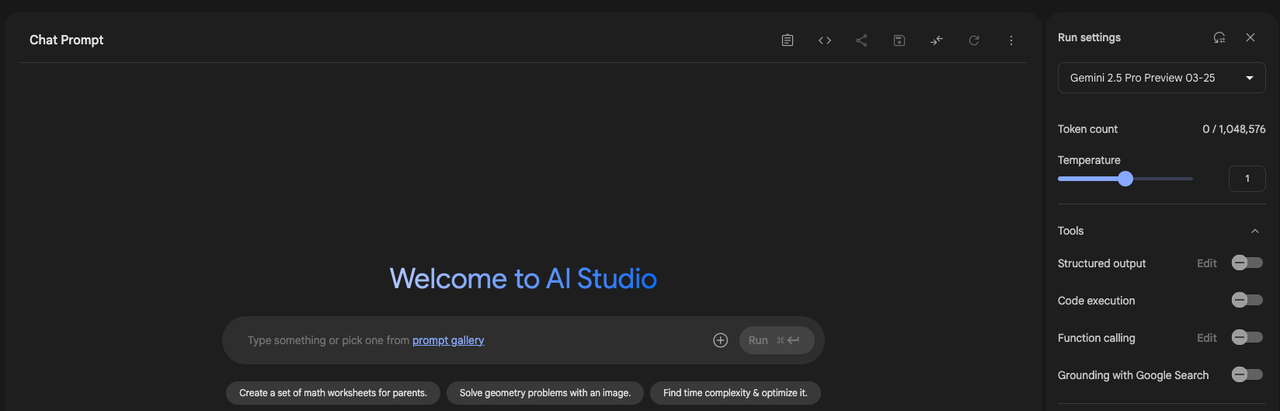
Task: Open the three-dot more options menu
Action: click(x=1011, y=40)
